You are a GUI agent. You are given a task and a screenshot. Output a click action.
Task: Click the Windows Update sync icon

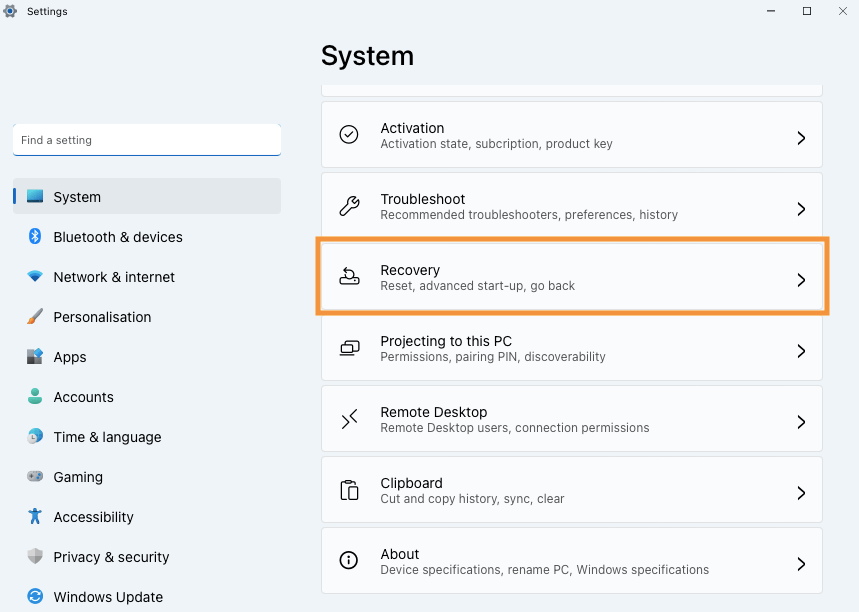point(35,597)
